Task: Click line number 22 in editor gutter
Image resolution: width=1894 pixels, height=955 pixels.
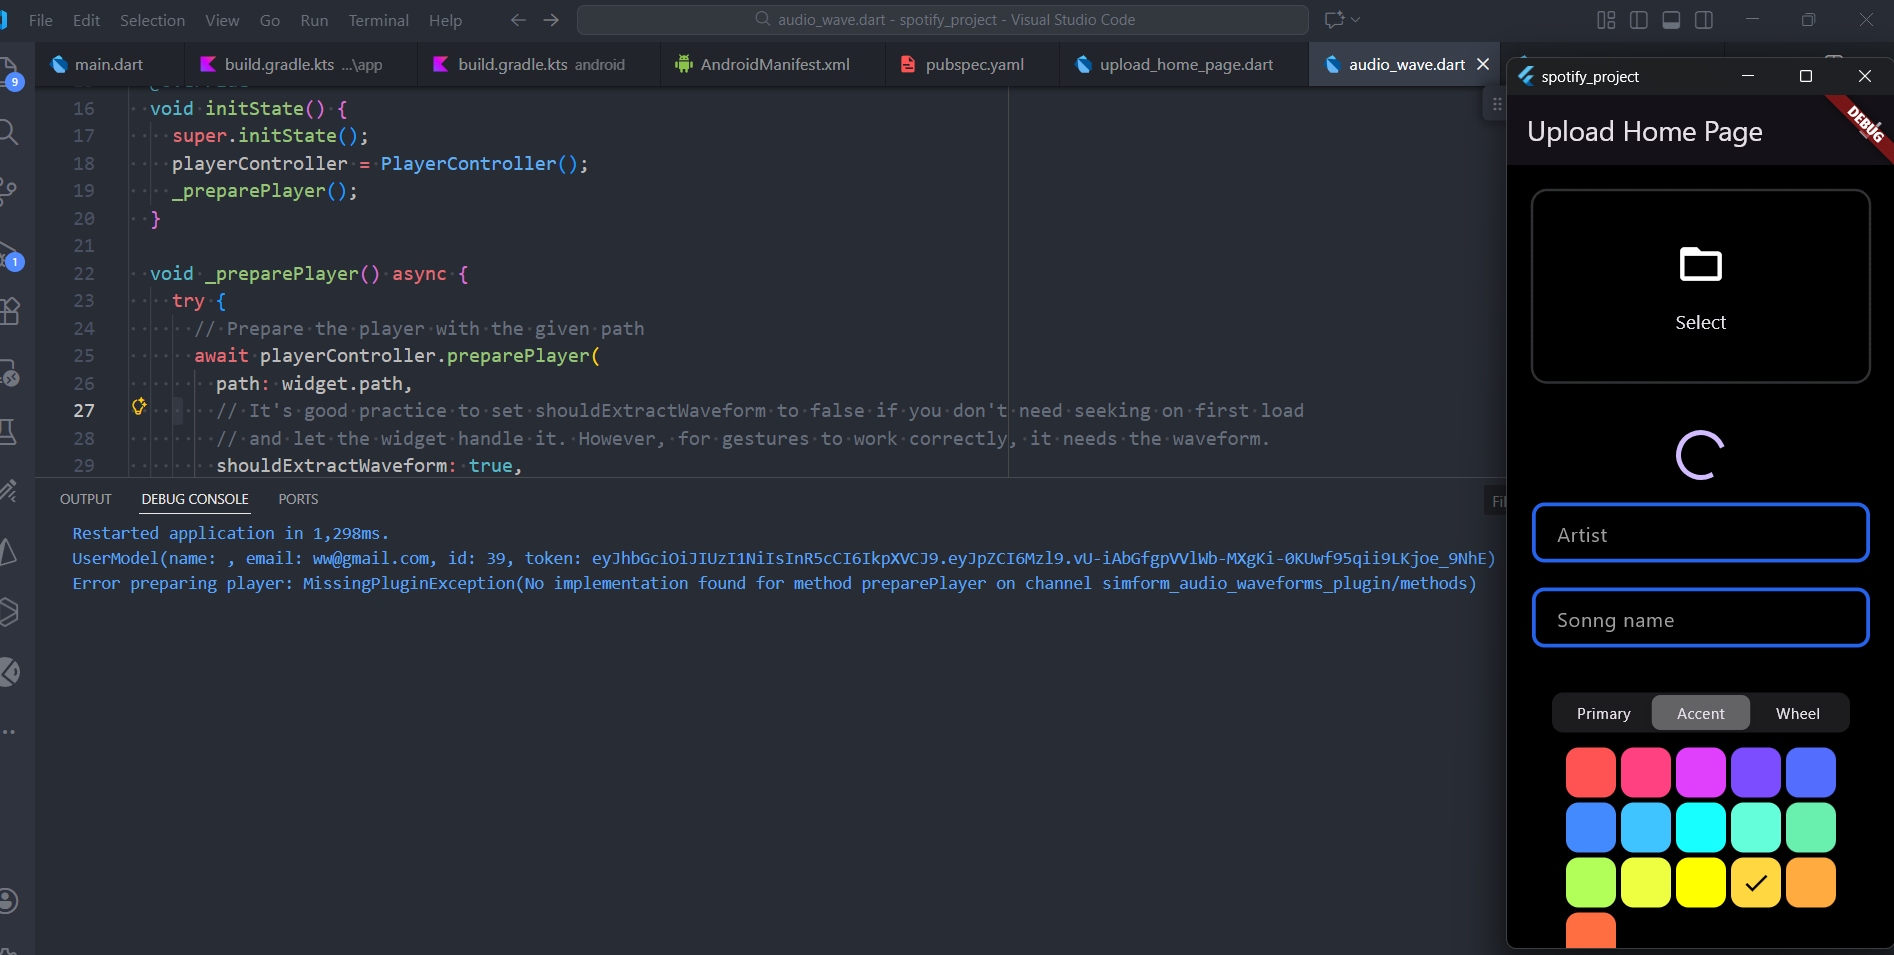Action: point(84,273)
